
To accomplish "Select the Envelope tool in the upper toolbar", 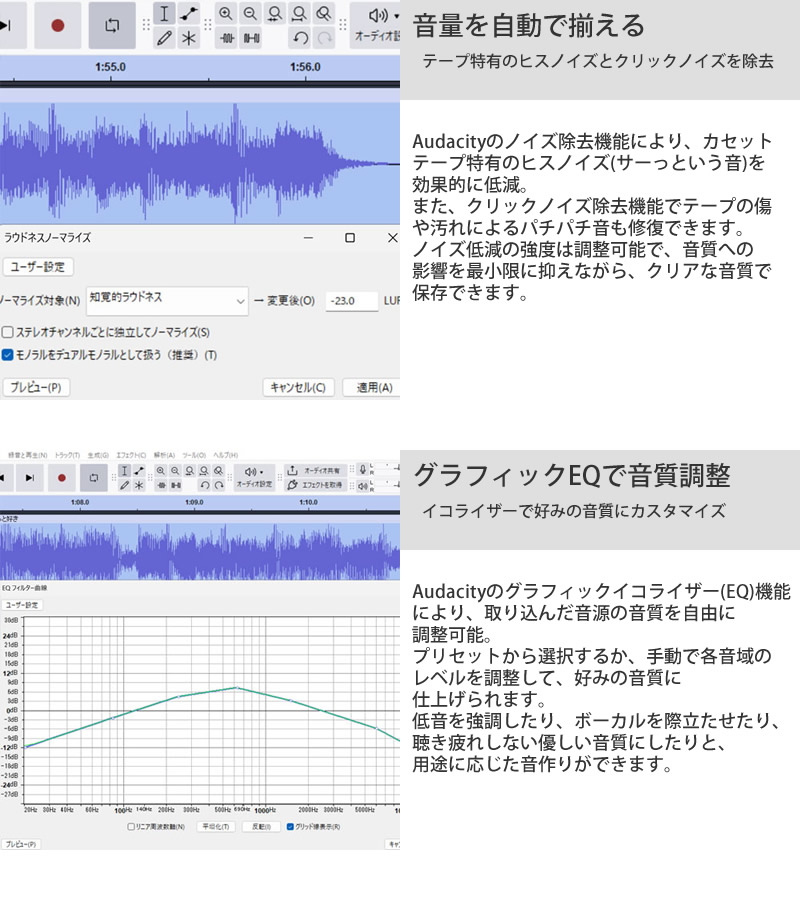I will 188,14.
